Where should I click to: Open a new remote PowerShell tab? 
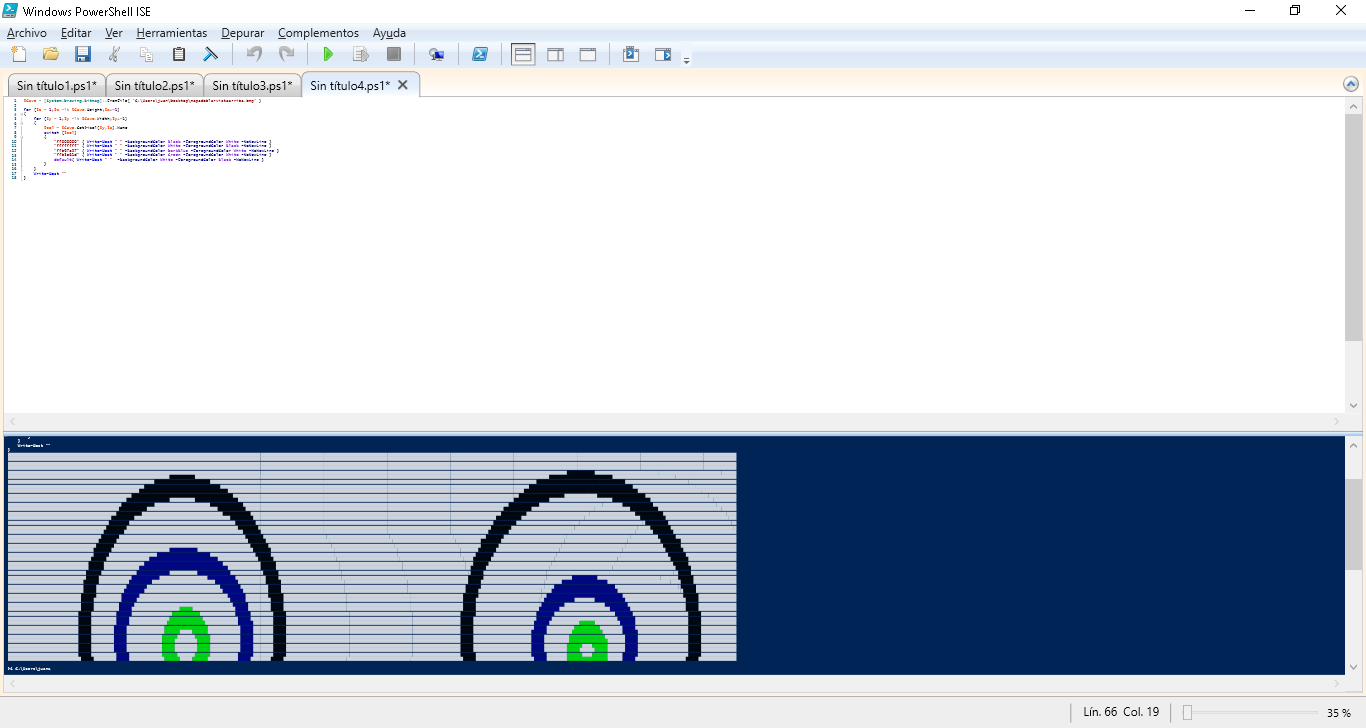point(437,54)
